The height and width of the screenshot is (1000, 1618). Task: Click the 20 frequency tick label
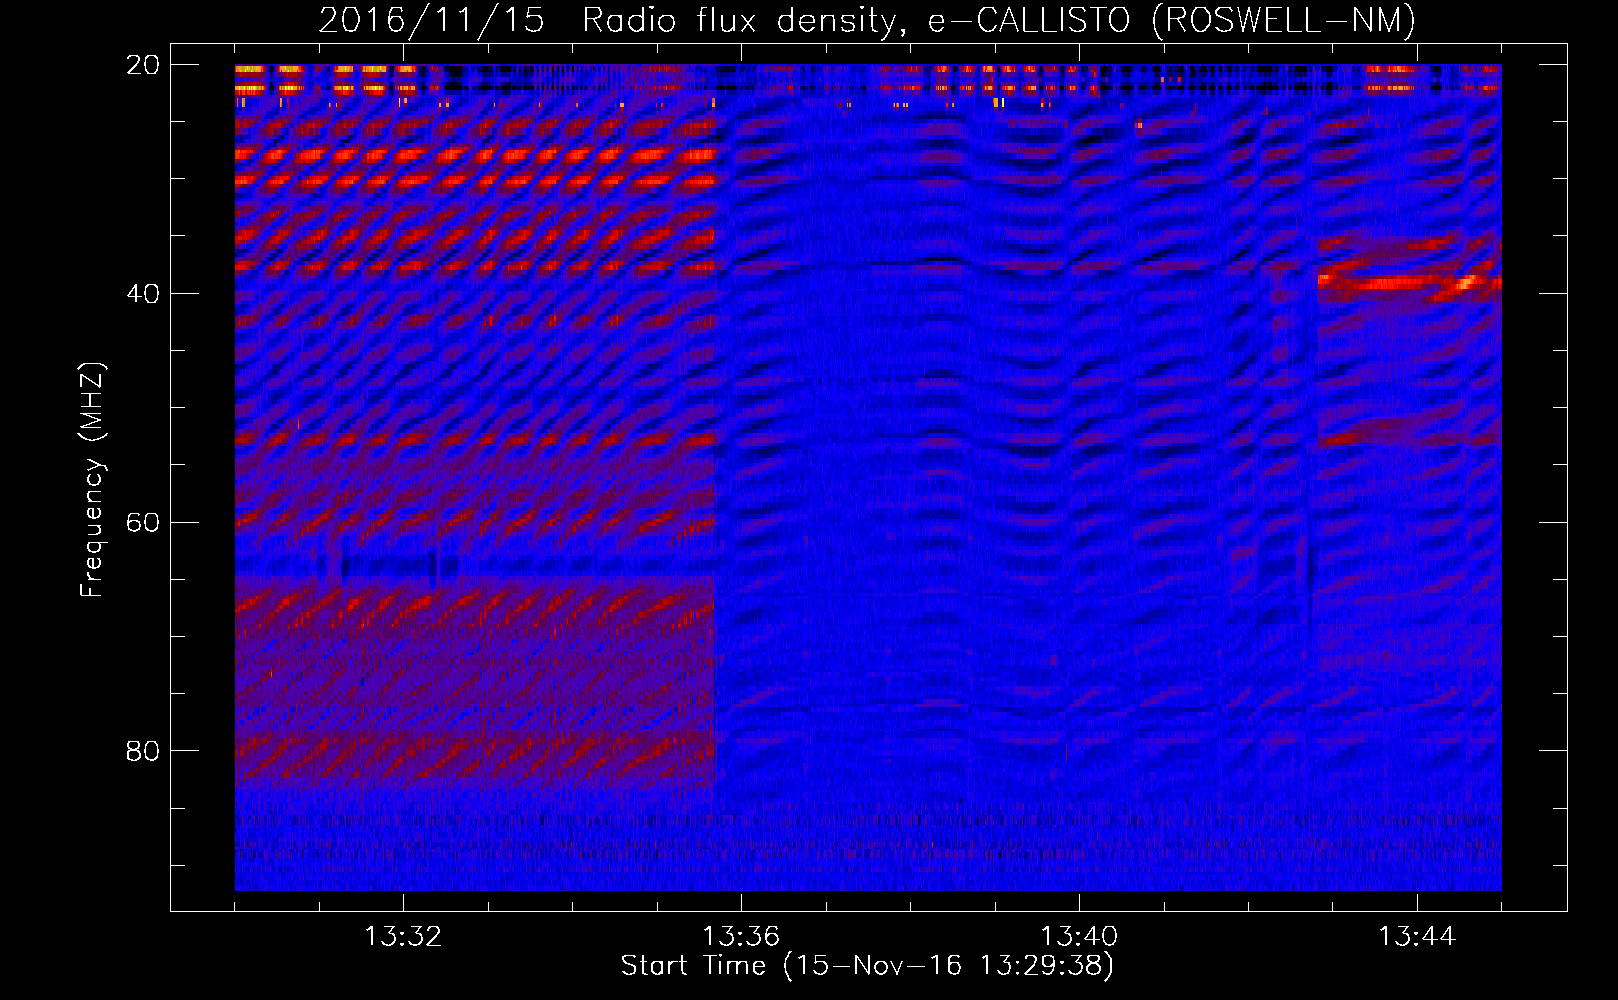pyautogui.click(x=143, y=65)
